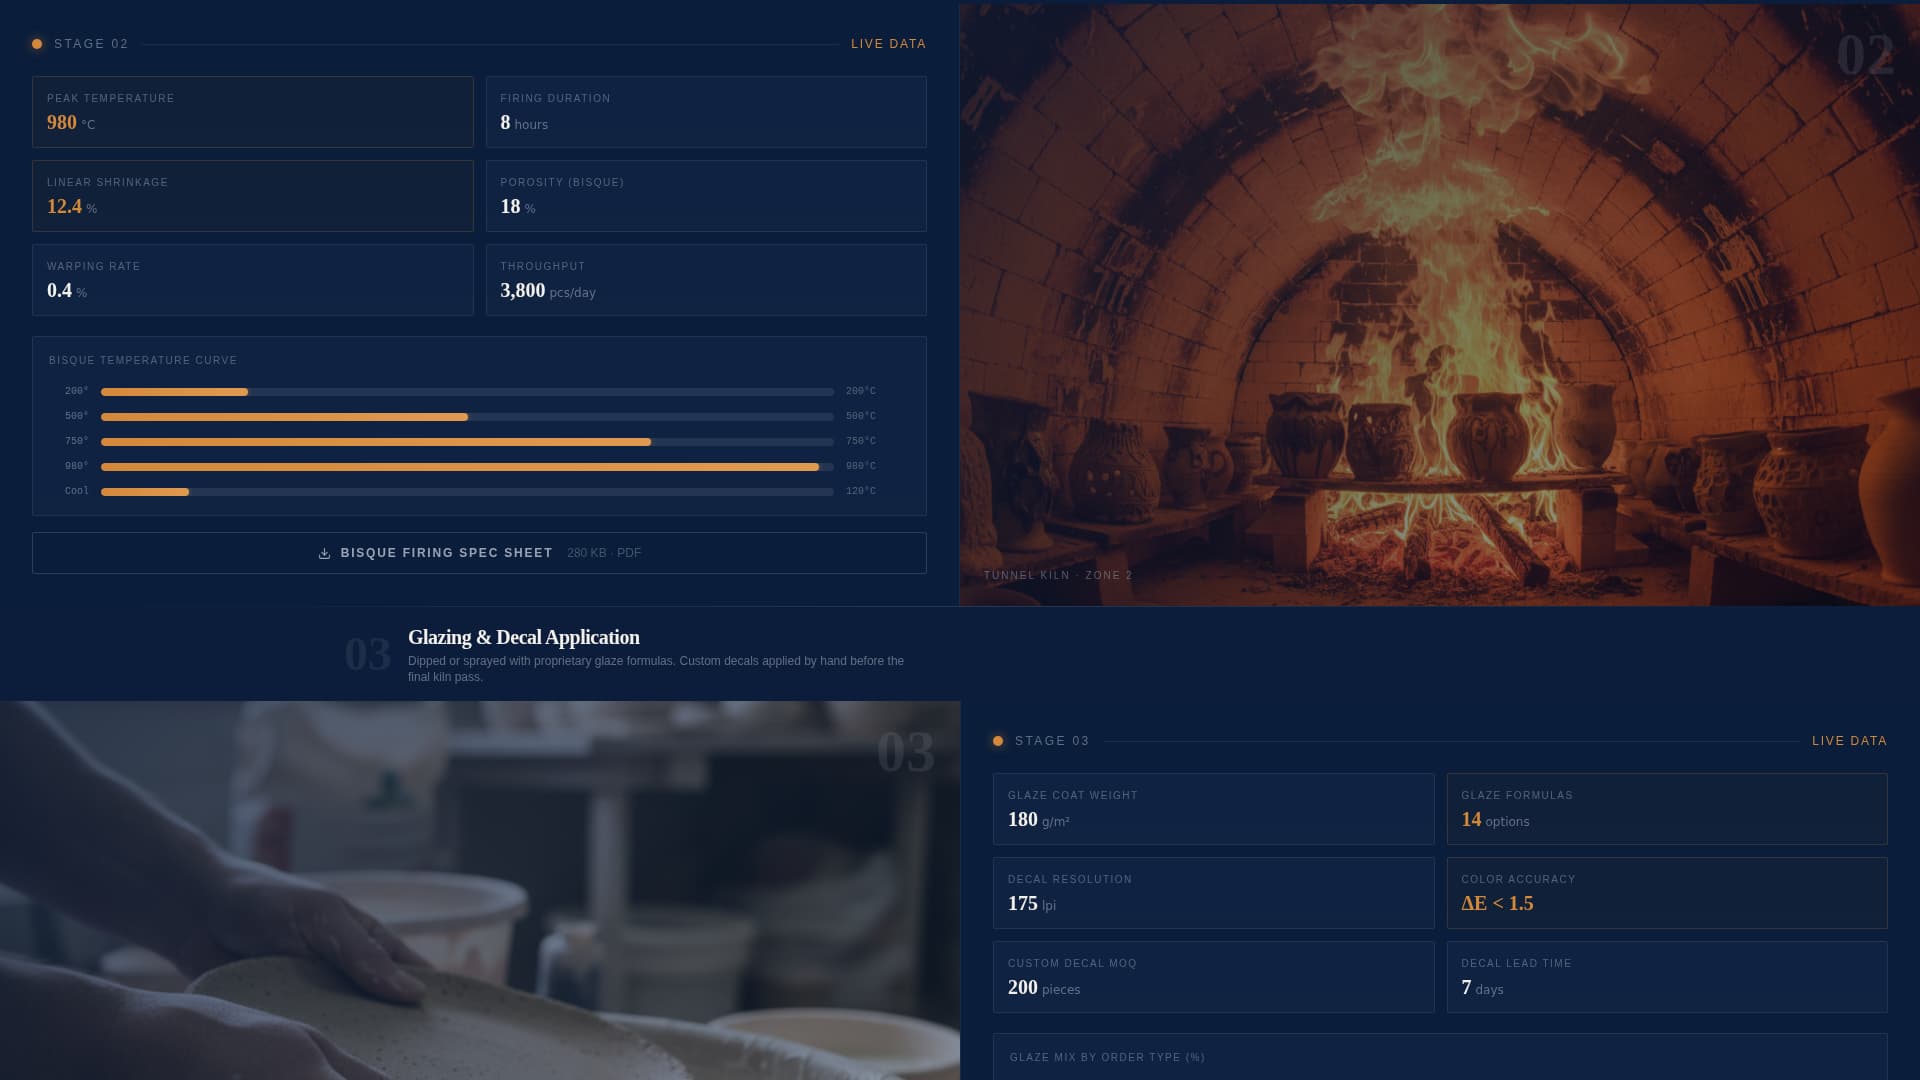Click the 980° temperature curve bar
The image size is (1920, 1080).
pyautogui.click(x=462, y=465)
